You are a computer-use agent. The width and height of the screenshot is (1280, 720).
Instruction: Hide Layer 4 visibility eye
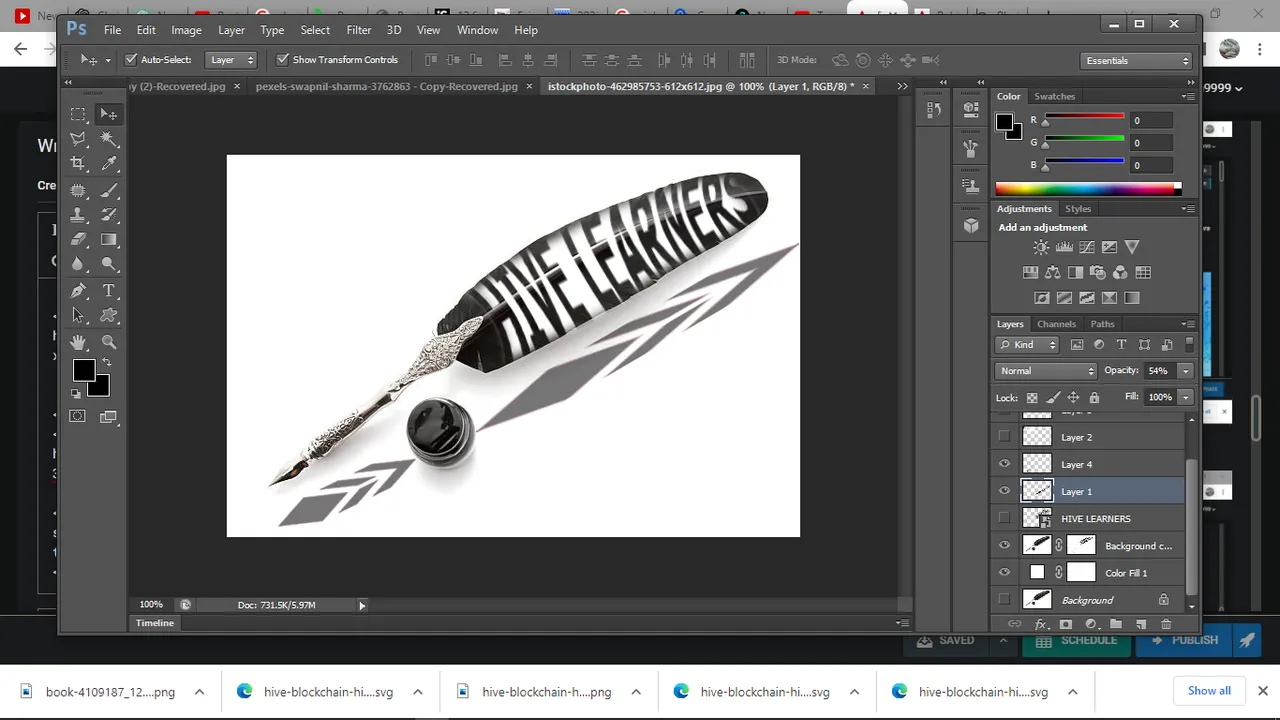tap(1005, 464)
